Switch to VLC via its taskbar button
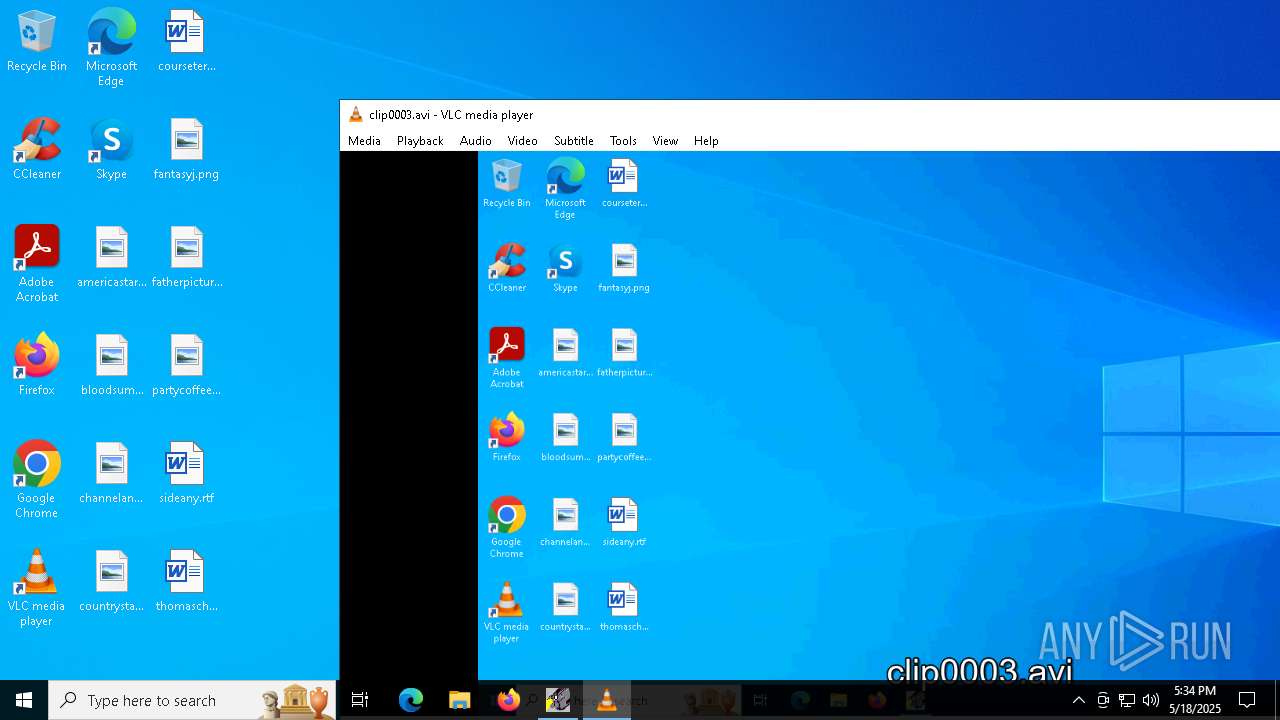 point(606,700)
